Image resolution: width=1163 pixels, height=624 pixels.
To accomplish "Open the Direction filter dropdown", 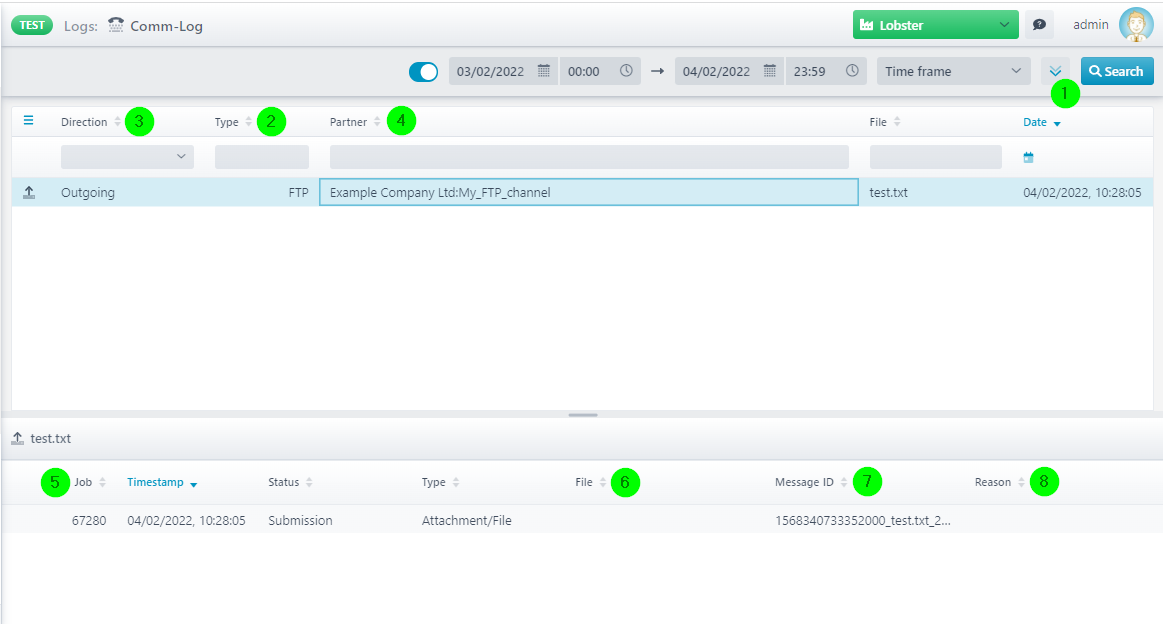I will coord(128,157).
